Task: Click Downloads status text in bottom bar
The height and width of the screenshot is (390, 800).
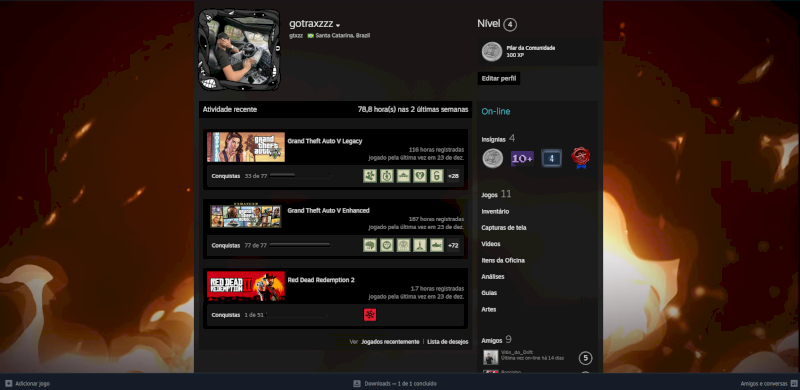Action: (x=401, y=383)
